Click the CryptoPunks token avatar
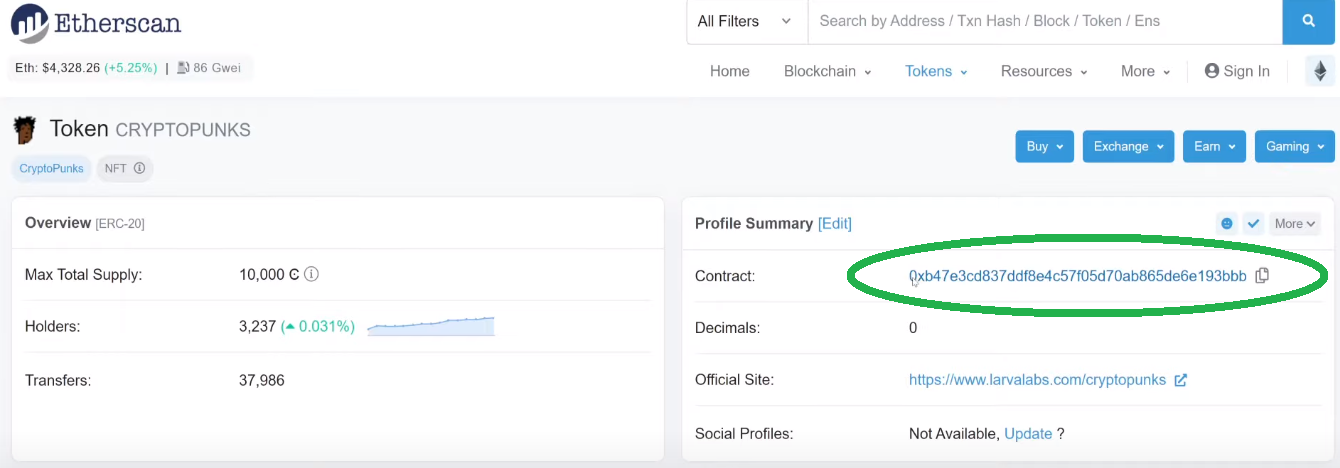1340x468 pixels. [25, 130]
